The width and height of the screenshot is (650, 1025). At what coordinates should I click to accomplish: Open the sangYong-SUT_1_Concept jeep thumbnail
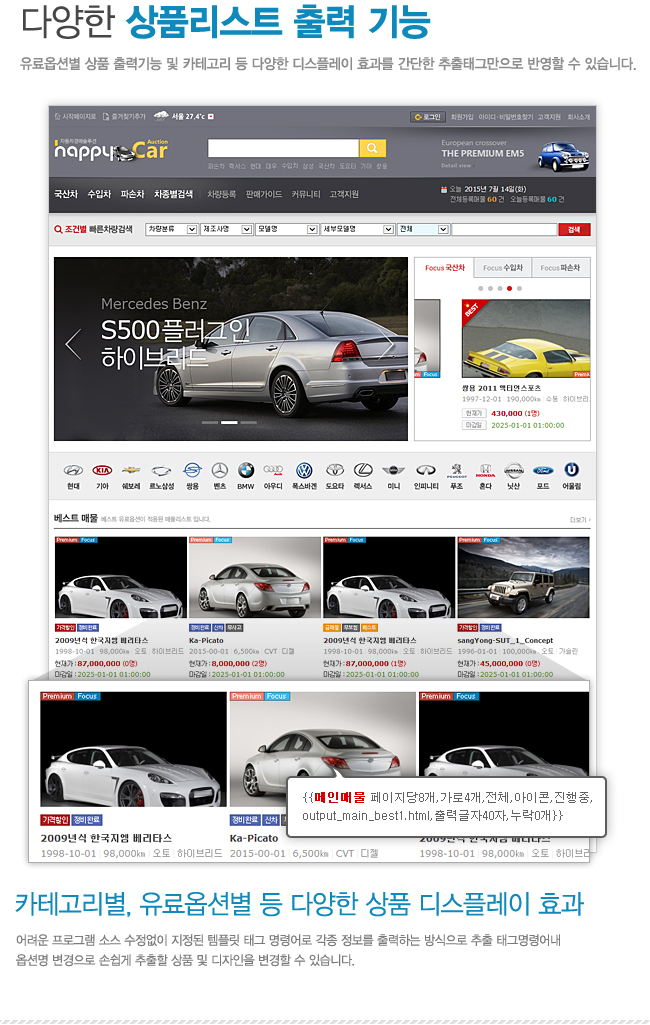coord(523,577)
